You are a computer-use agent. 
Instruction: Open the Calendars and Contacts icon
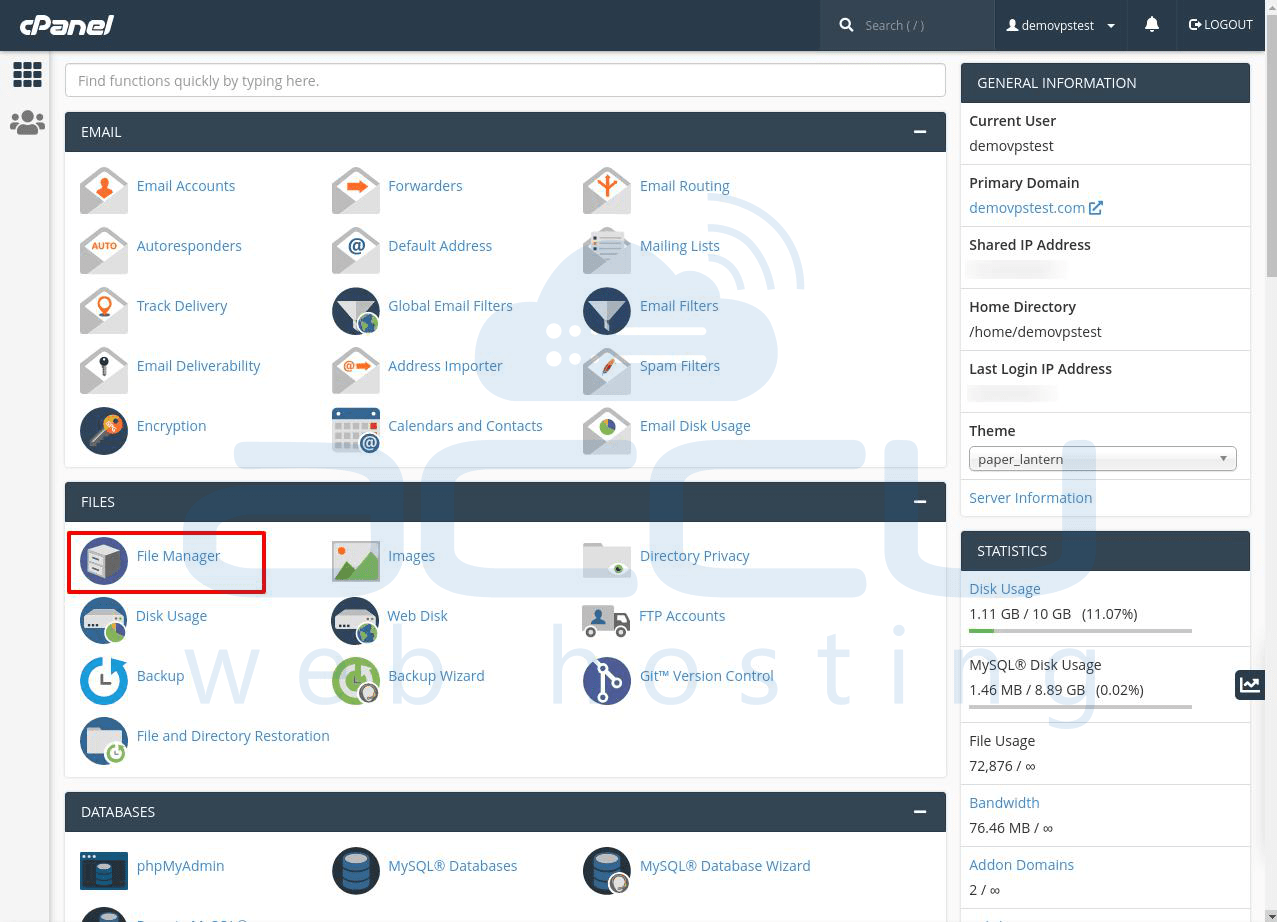click(x=356, y=430)
